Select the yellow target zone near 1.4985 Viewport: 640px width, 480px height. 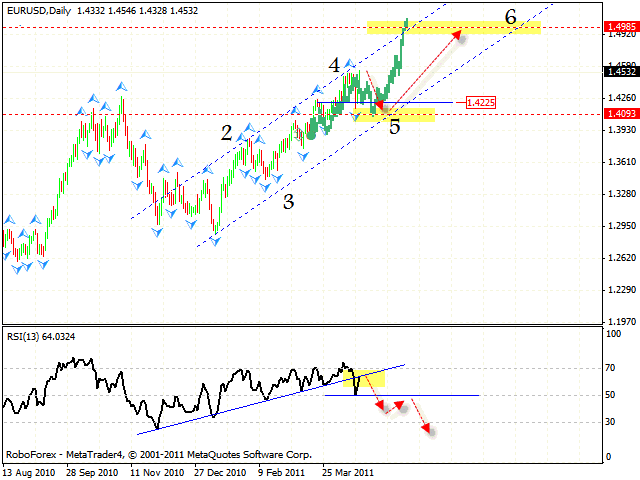(x=455, y=27)
